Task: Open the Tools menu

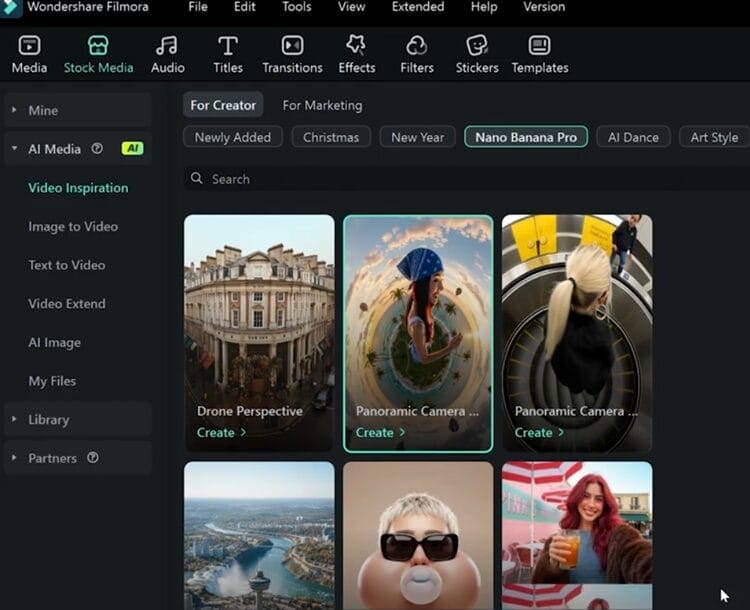Action: click(296, 7)
